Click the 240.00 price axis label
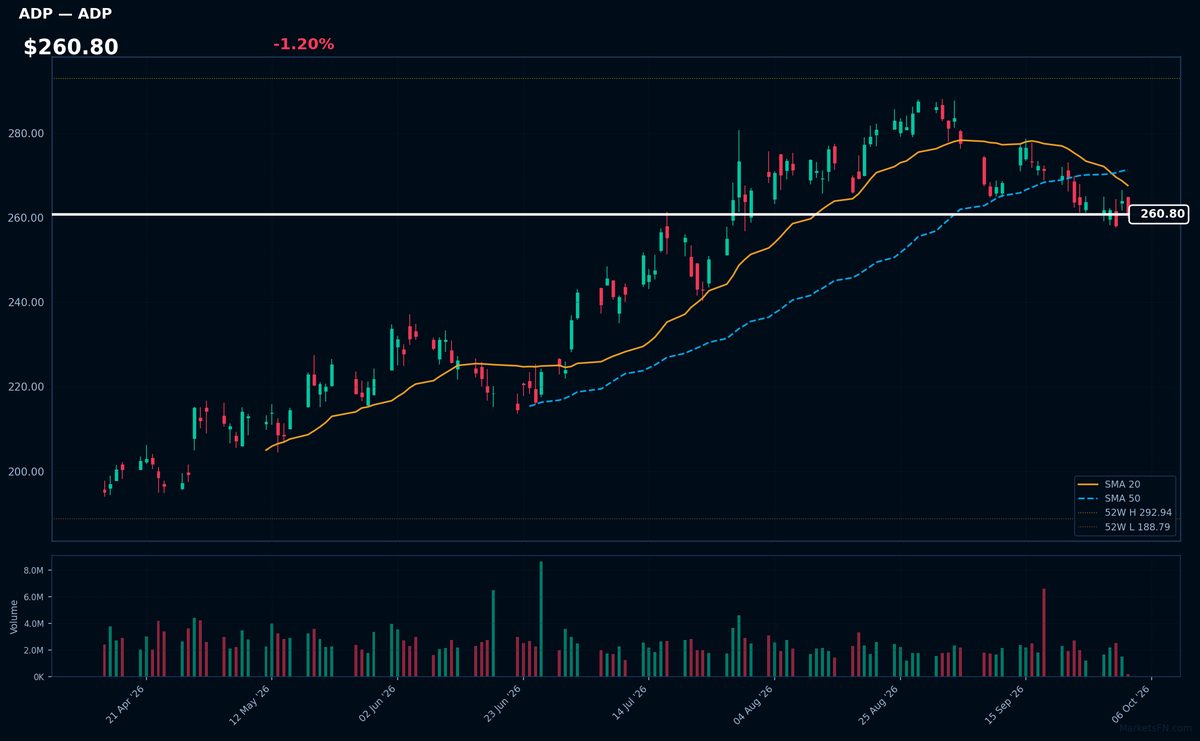 pos(28,303)
